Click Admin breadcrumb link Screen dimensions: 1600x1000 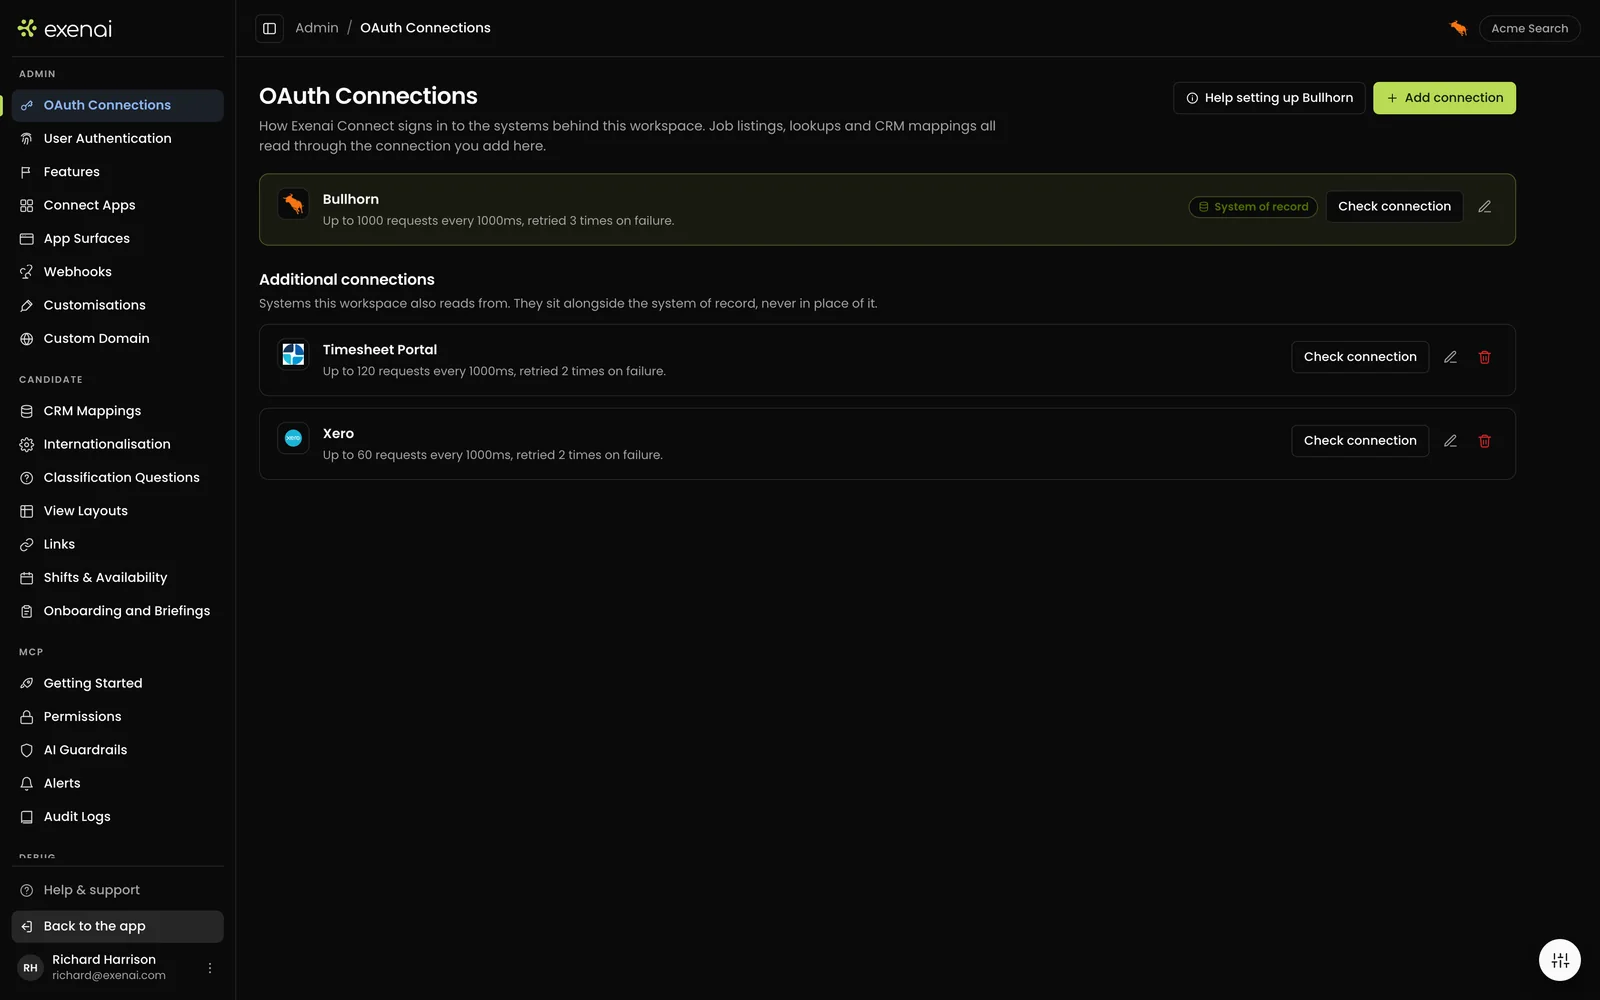coord(317,28)
